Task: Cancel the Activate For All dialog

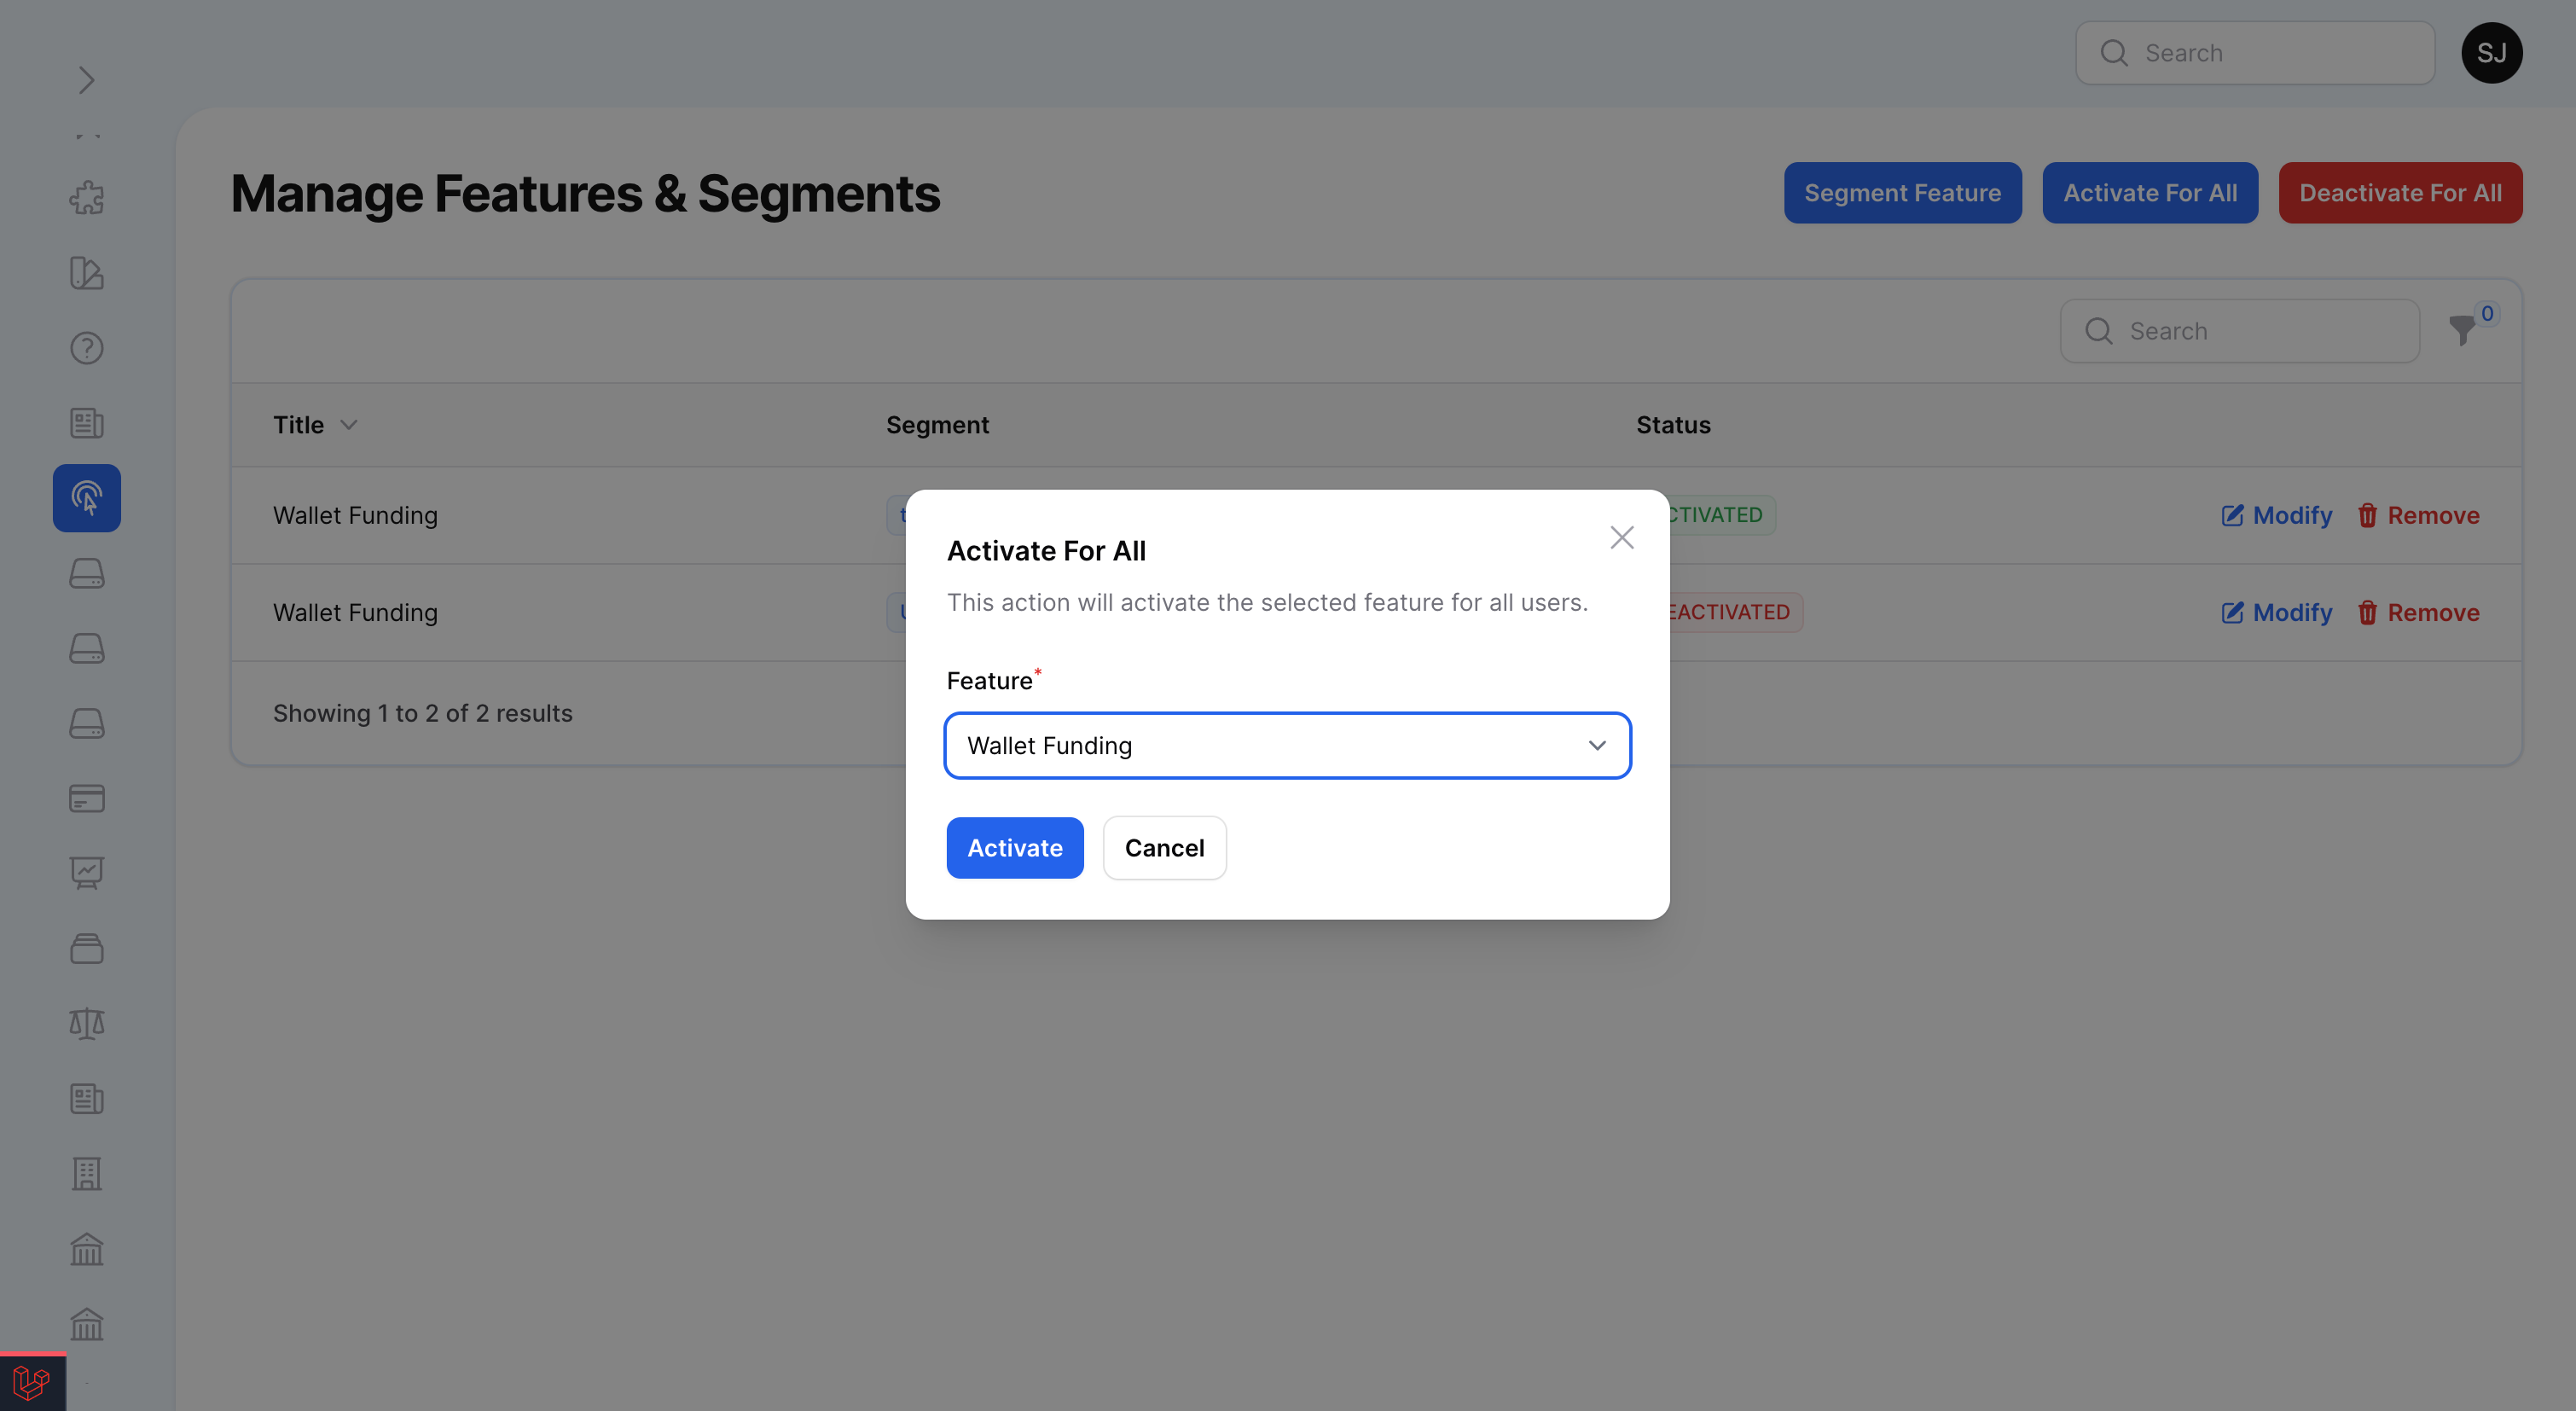Action: point(1164,848)
